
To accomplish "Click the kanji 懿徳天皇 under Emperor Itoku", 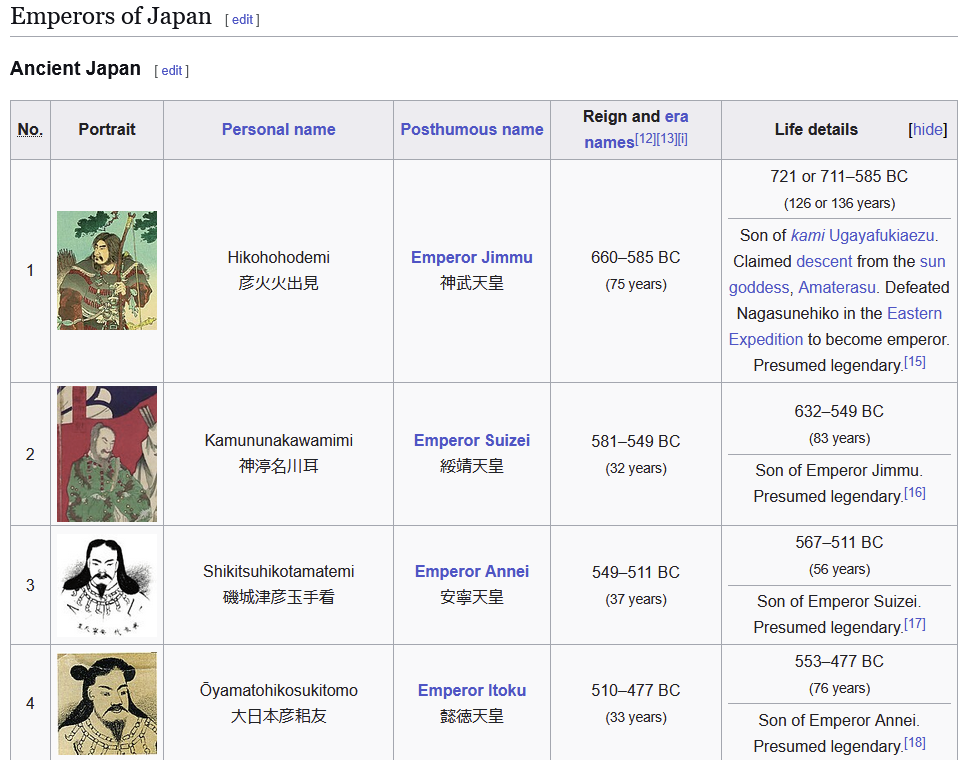I will click(x=472, y=716).
